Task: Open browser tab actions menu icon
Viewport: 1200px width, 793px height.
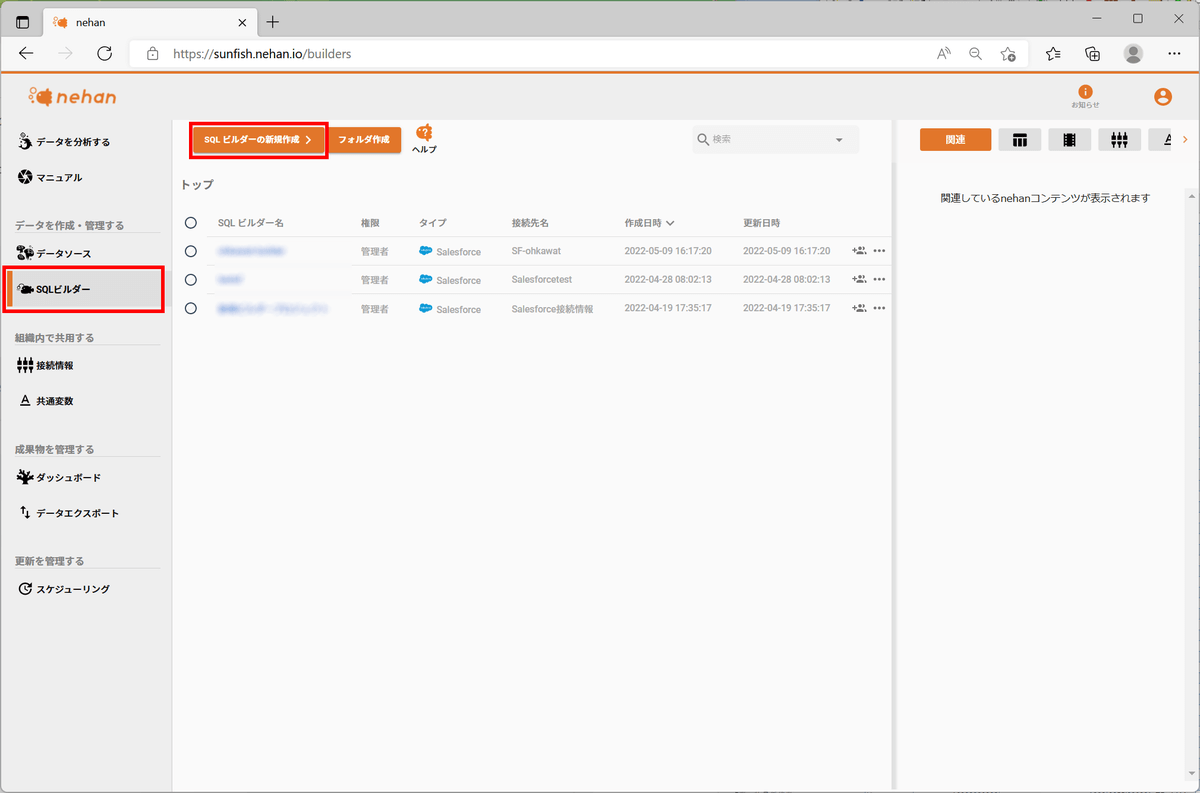Action: [22, 22]
